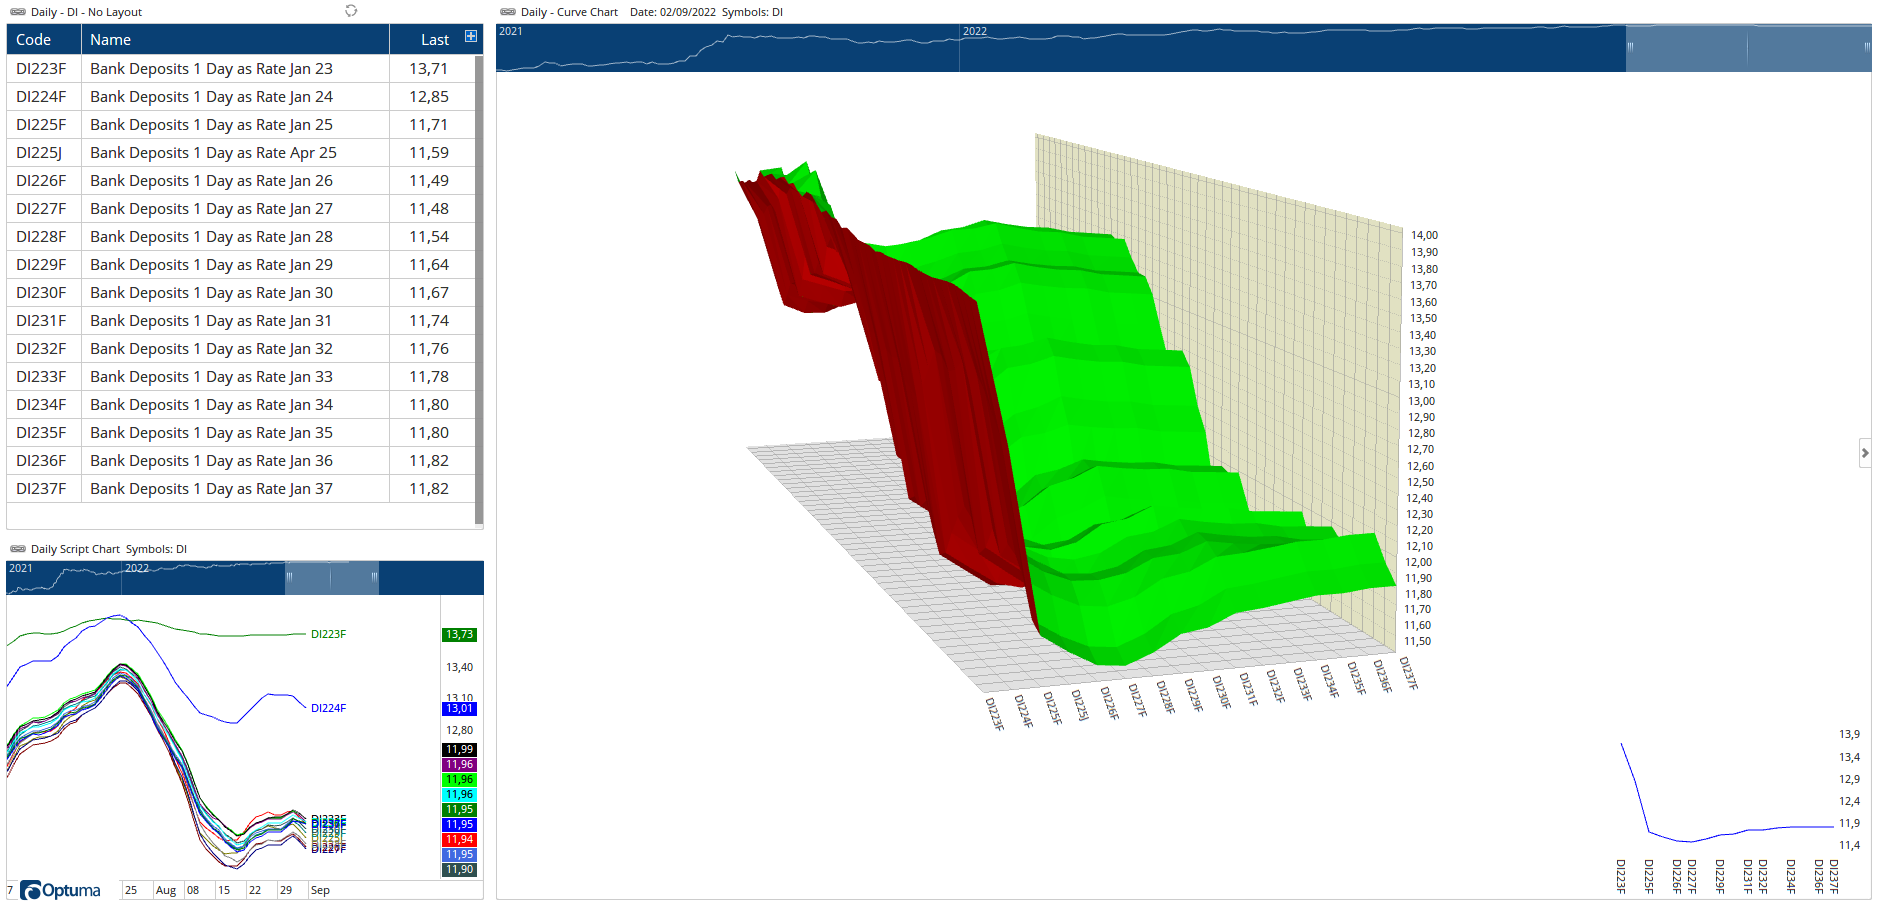The image size is (1878, 907).
Task: Select the DI237F row in the watchlist
Action: (41, 489)
